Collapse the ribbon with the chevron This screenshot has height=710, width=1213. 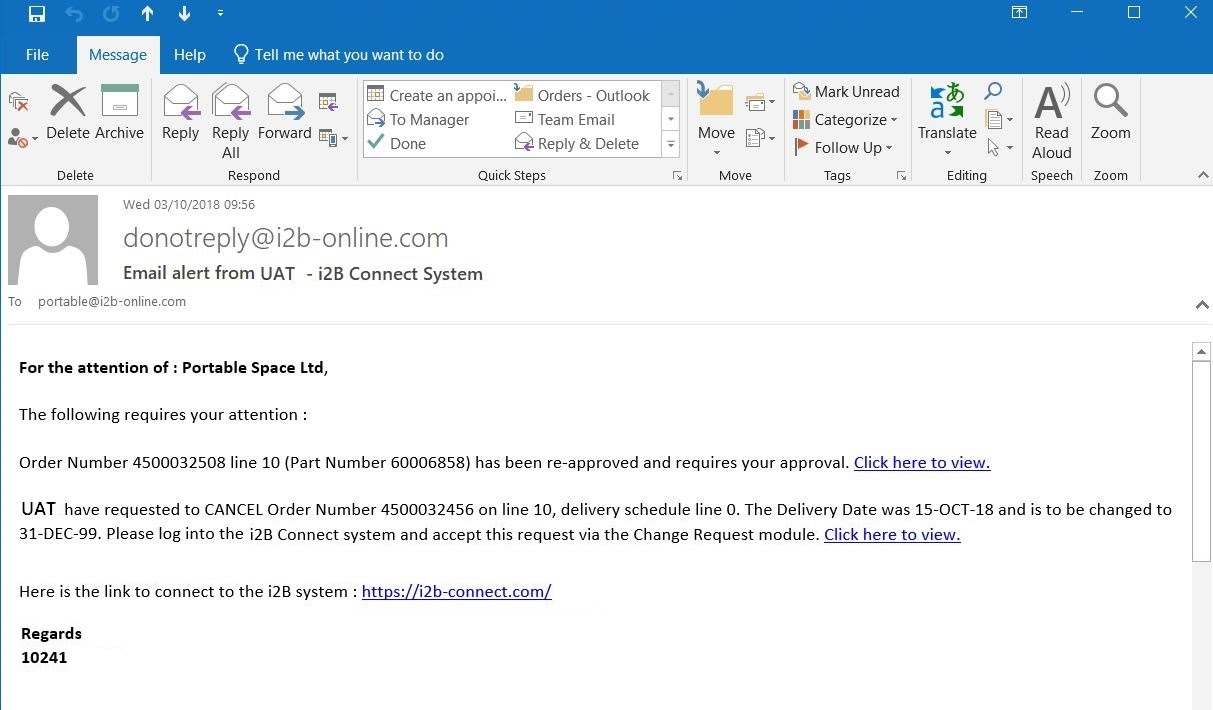(1203, 176)
